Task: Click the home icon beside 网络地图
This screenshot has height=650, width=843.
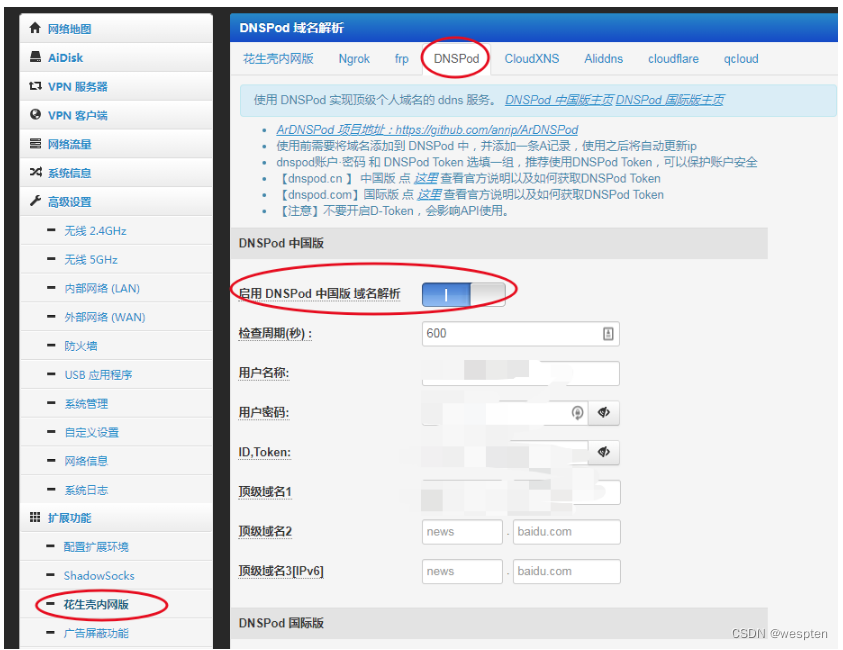Action: pos(35,28)
